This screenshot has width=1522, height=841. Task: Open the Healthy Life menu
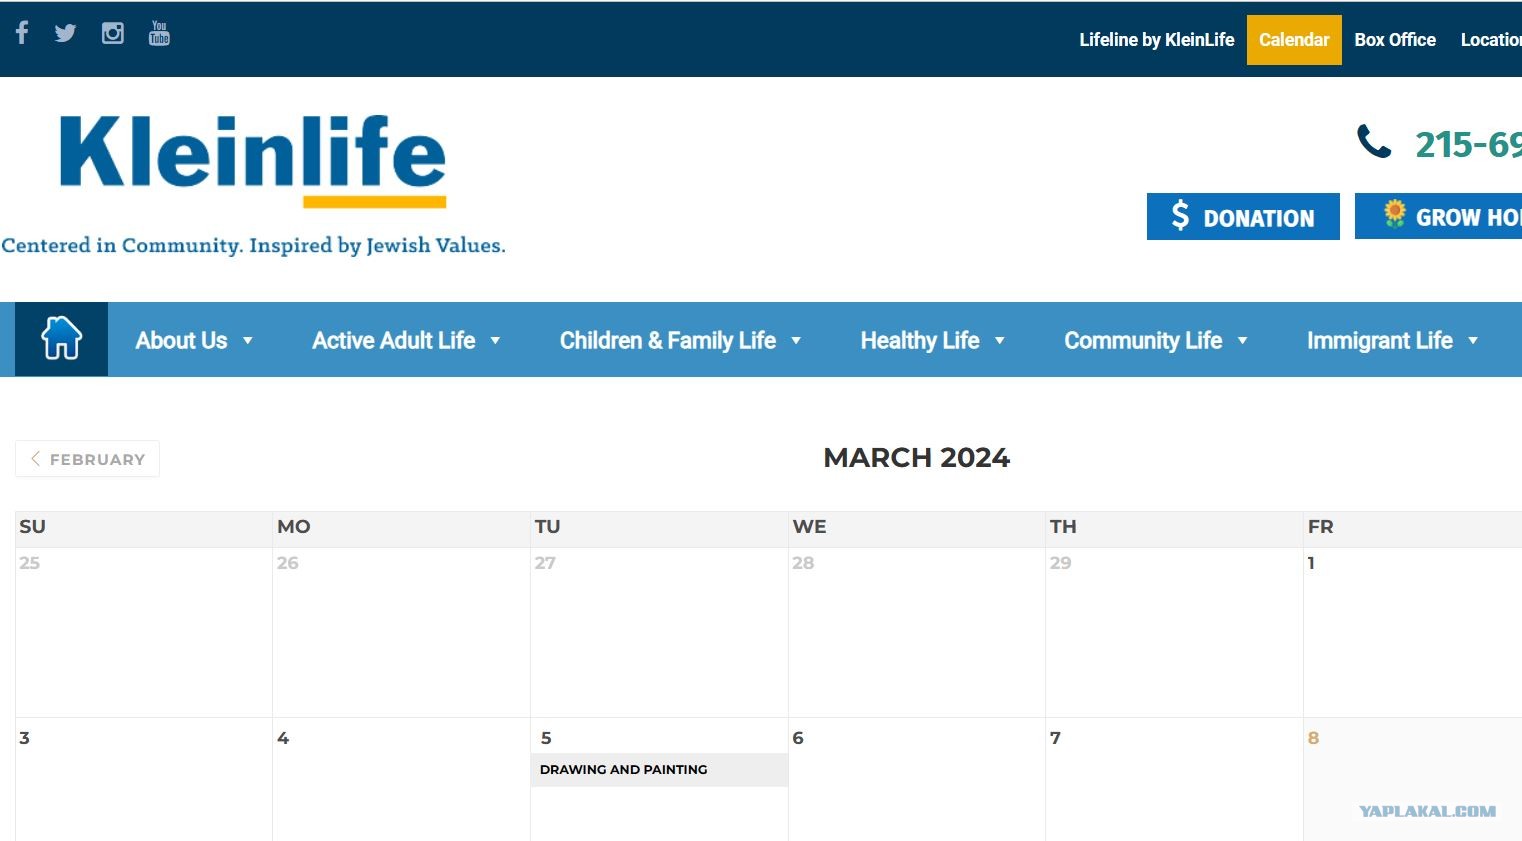coord(920,341)
